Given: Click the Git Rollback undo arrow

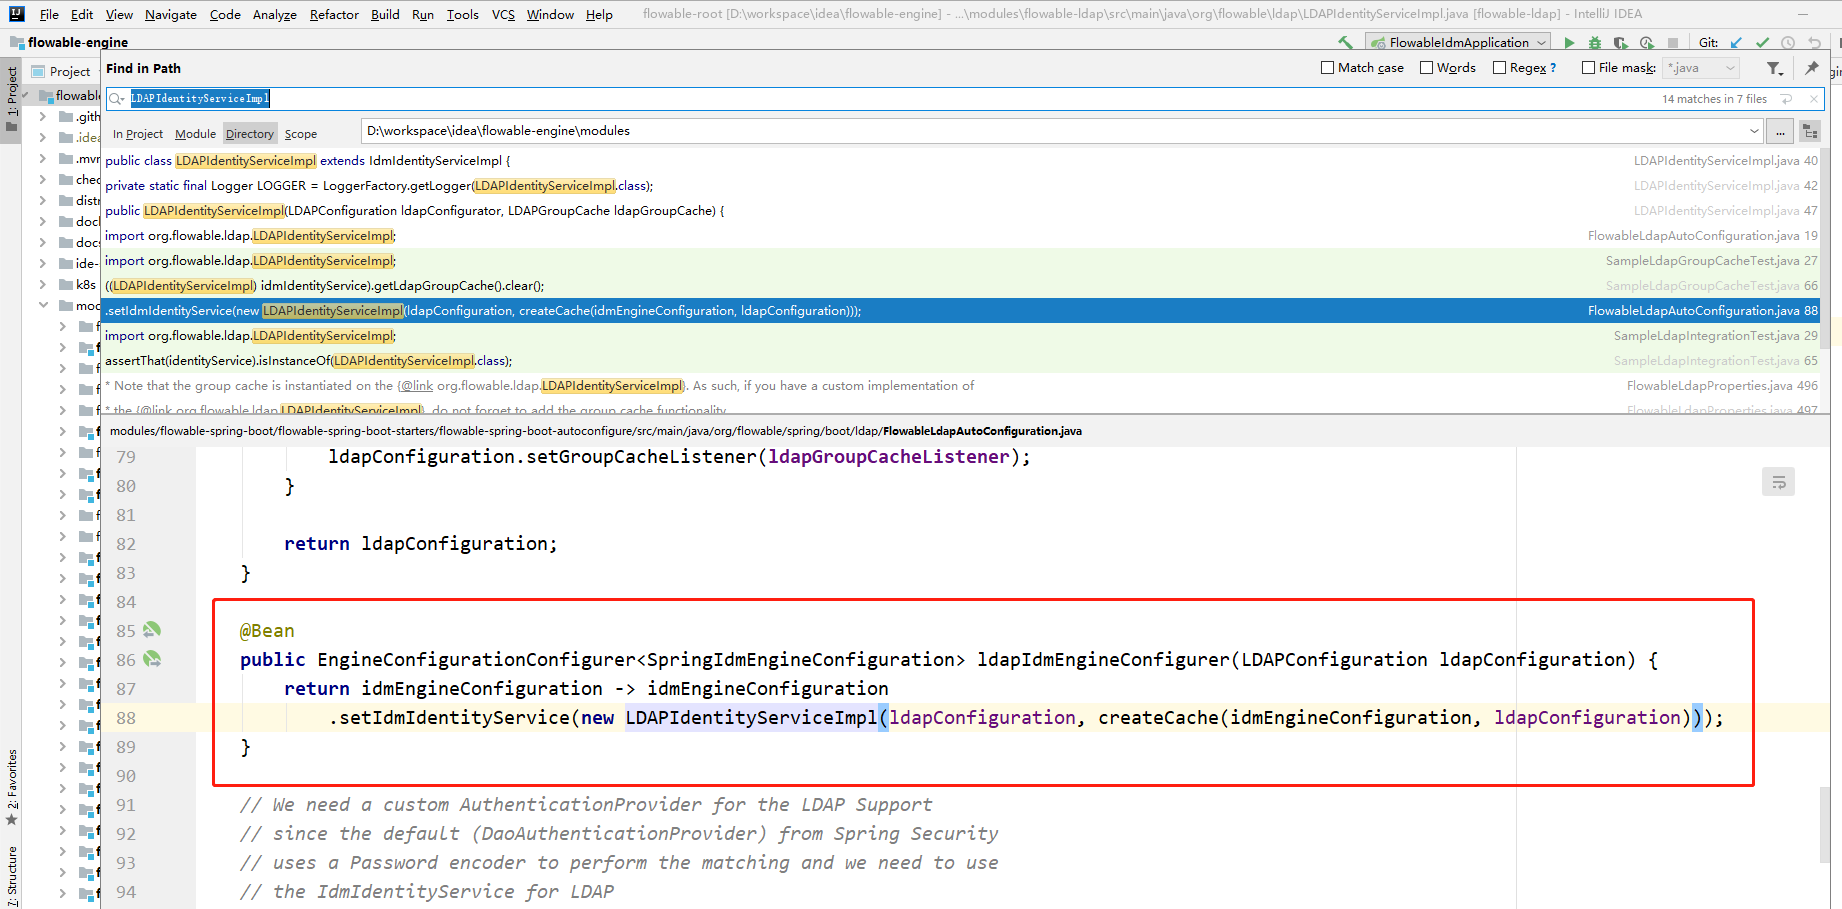Looking at the screenshot, I should click(x=1814, y=42).
